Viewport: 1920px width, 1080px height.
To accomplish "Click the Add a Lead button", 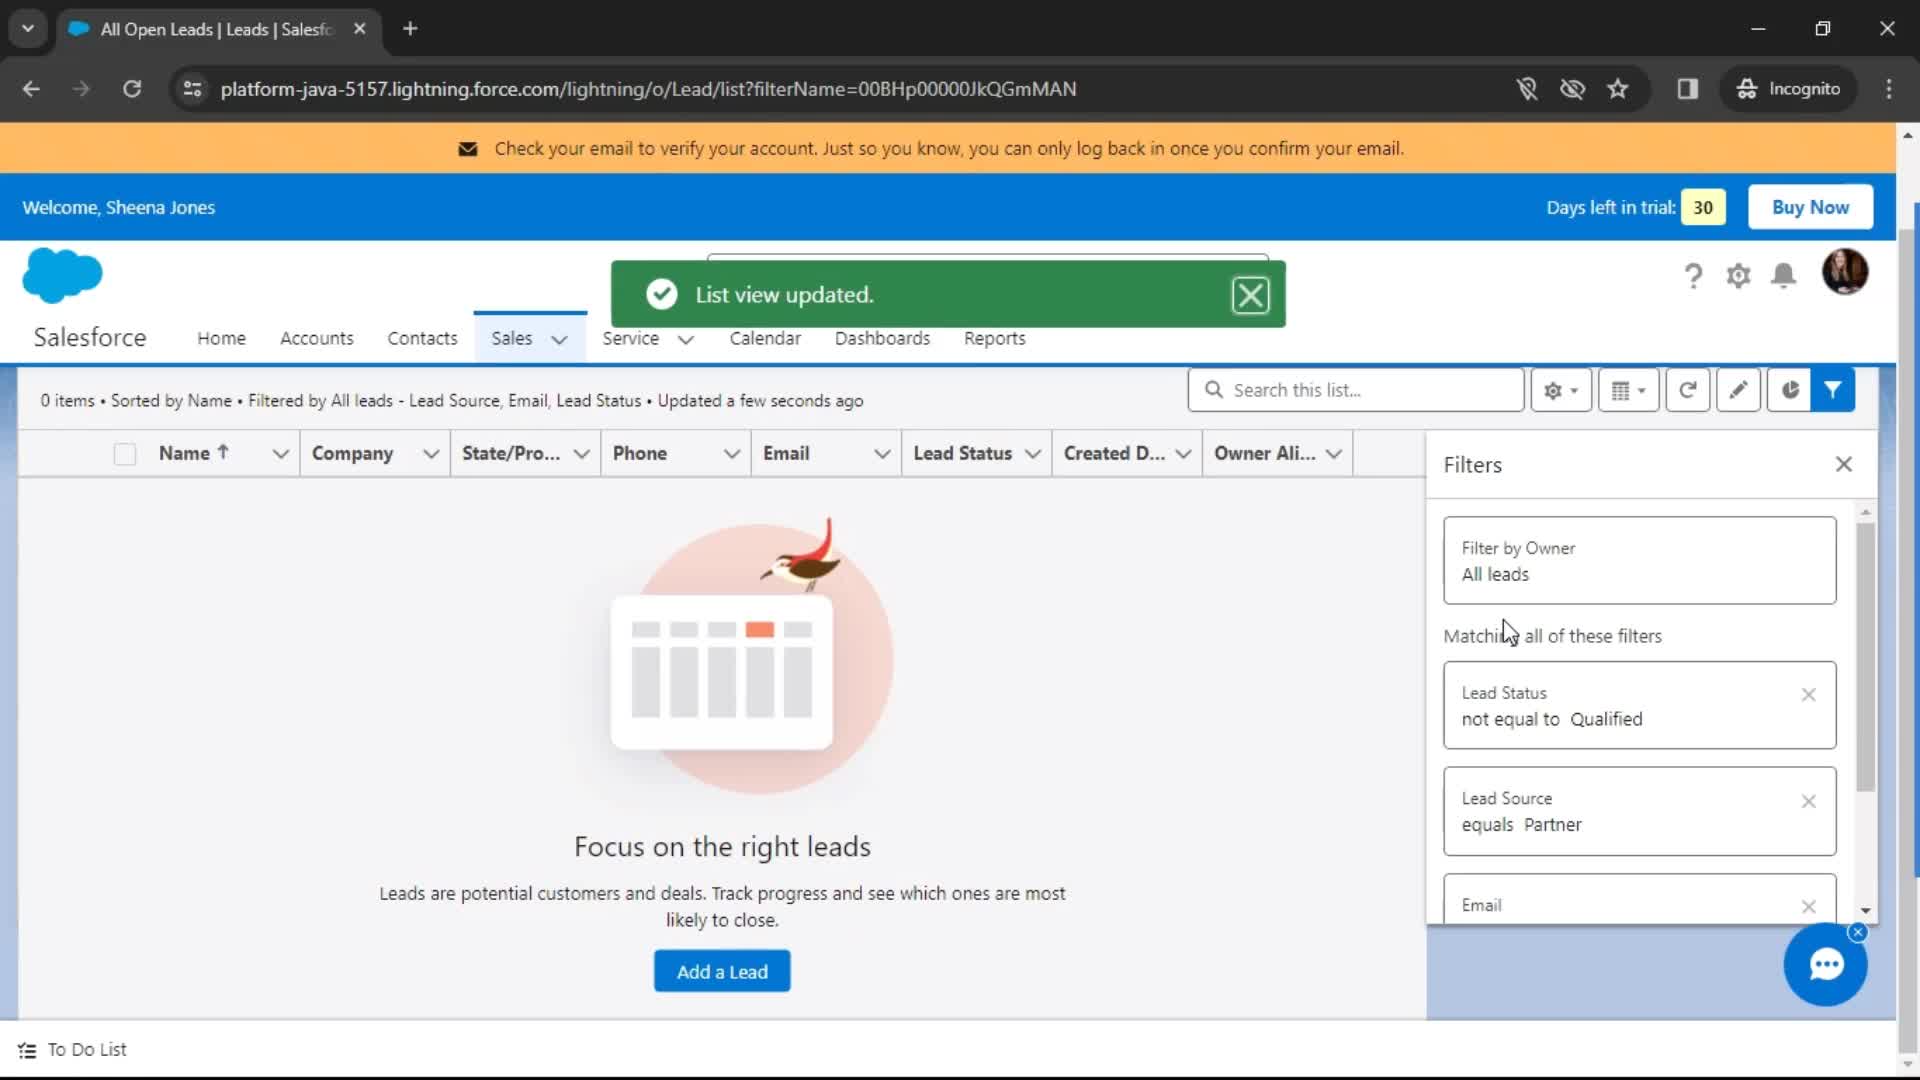I will pyautogui.click(x=722, y=971).
